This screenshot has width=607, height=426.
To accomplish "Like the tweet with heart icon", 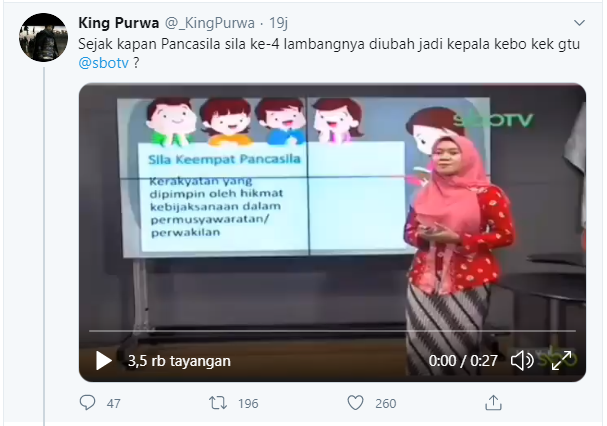I will (355, 403).
